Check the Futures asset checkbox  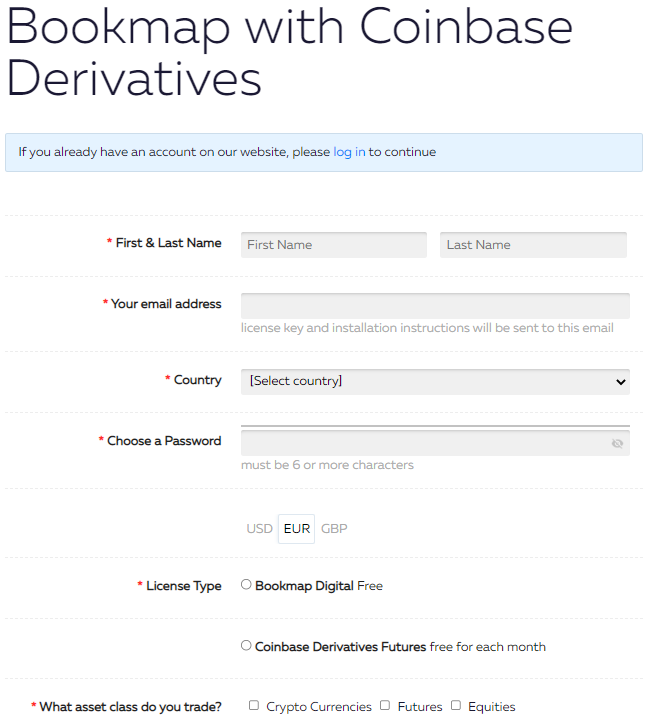coord(385,705)
